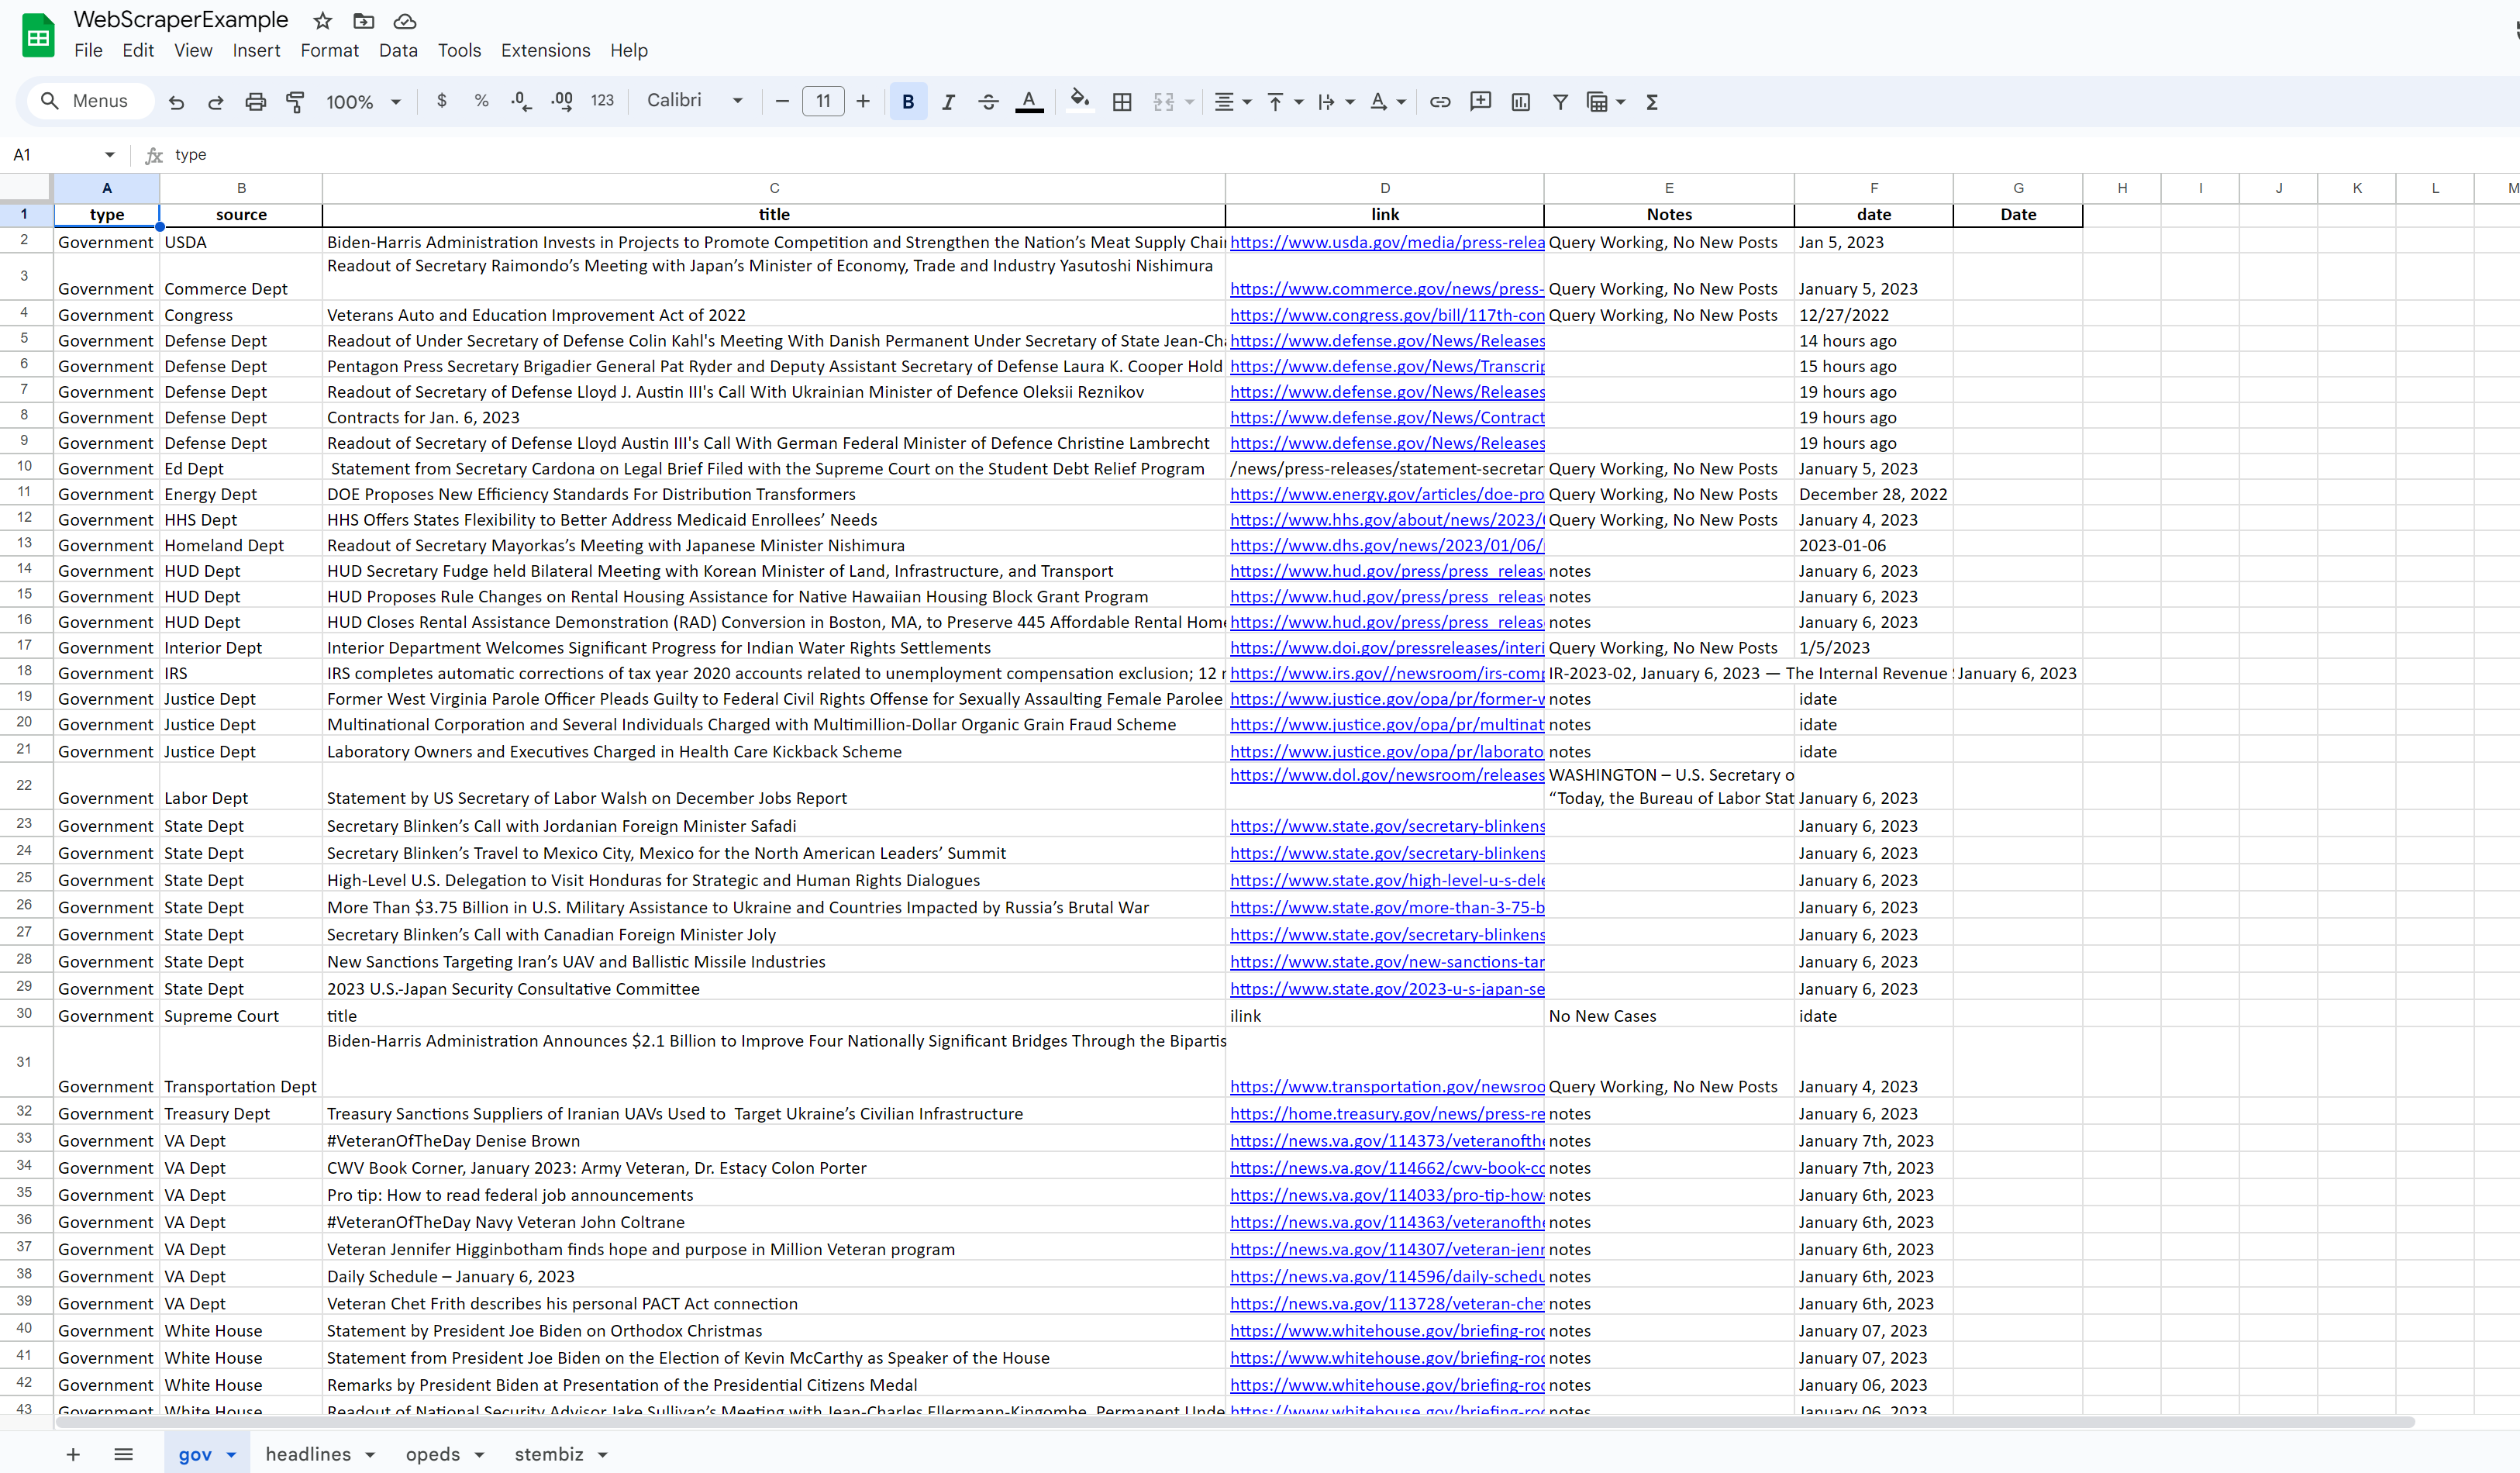Open the Functions sigma icon
Viewport: 2520px width, 1473px height.
[1652, 101]
